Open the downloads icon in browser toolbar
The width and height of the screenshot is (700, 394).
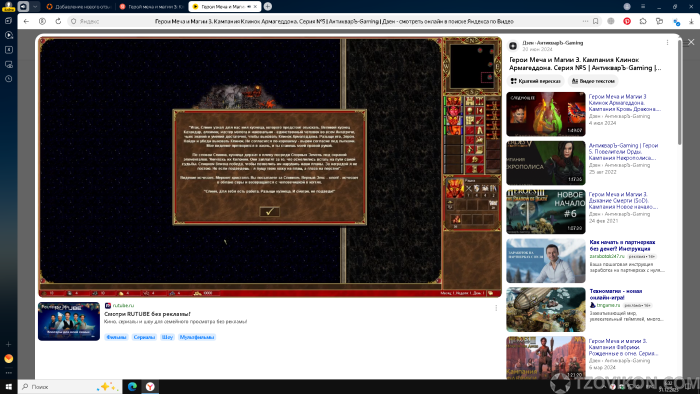click(x=692, y=21)
